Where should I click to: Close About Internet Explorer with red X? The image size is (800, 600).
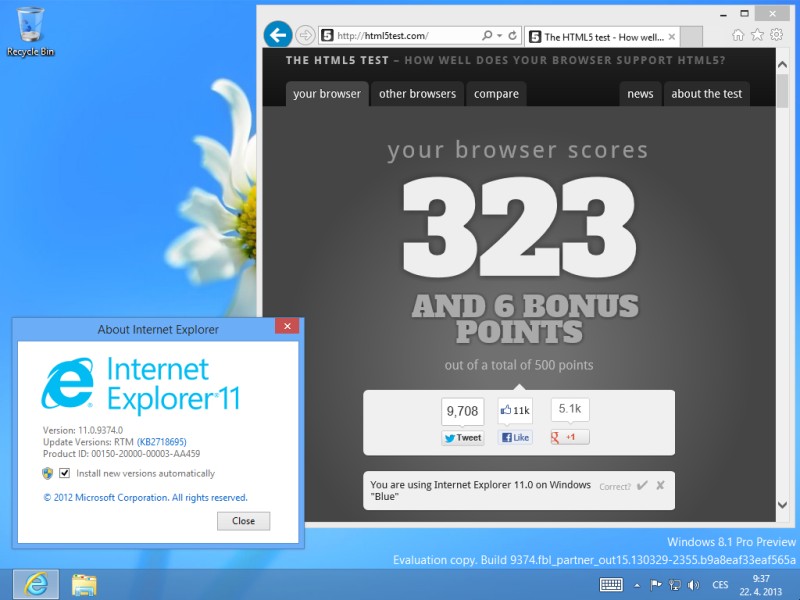[287, 326]
